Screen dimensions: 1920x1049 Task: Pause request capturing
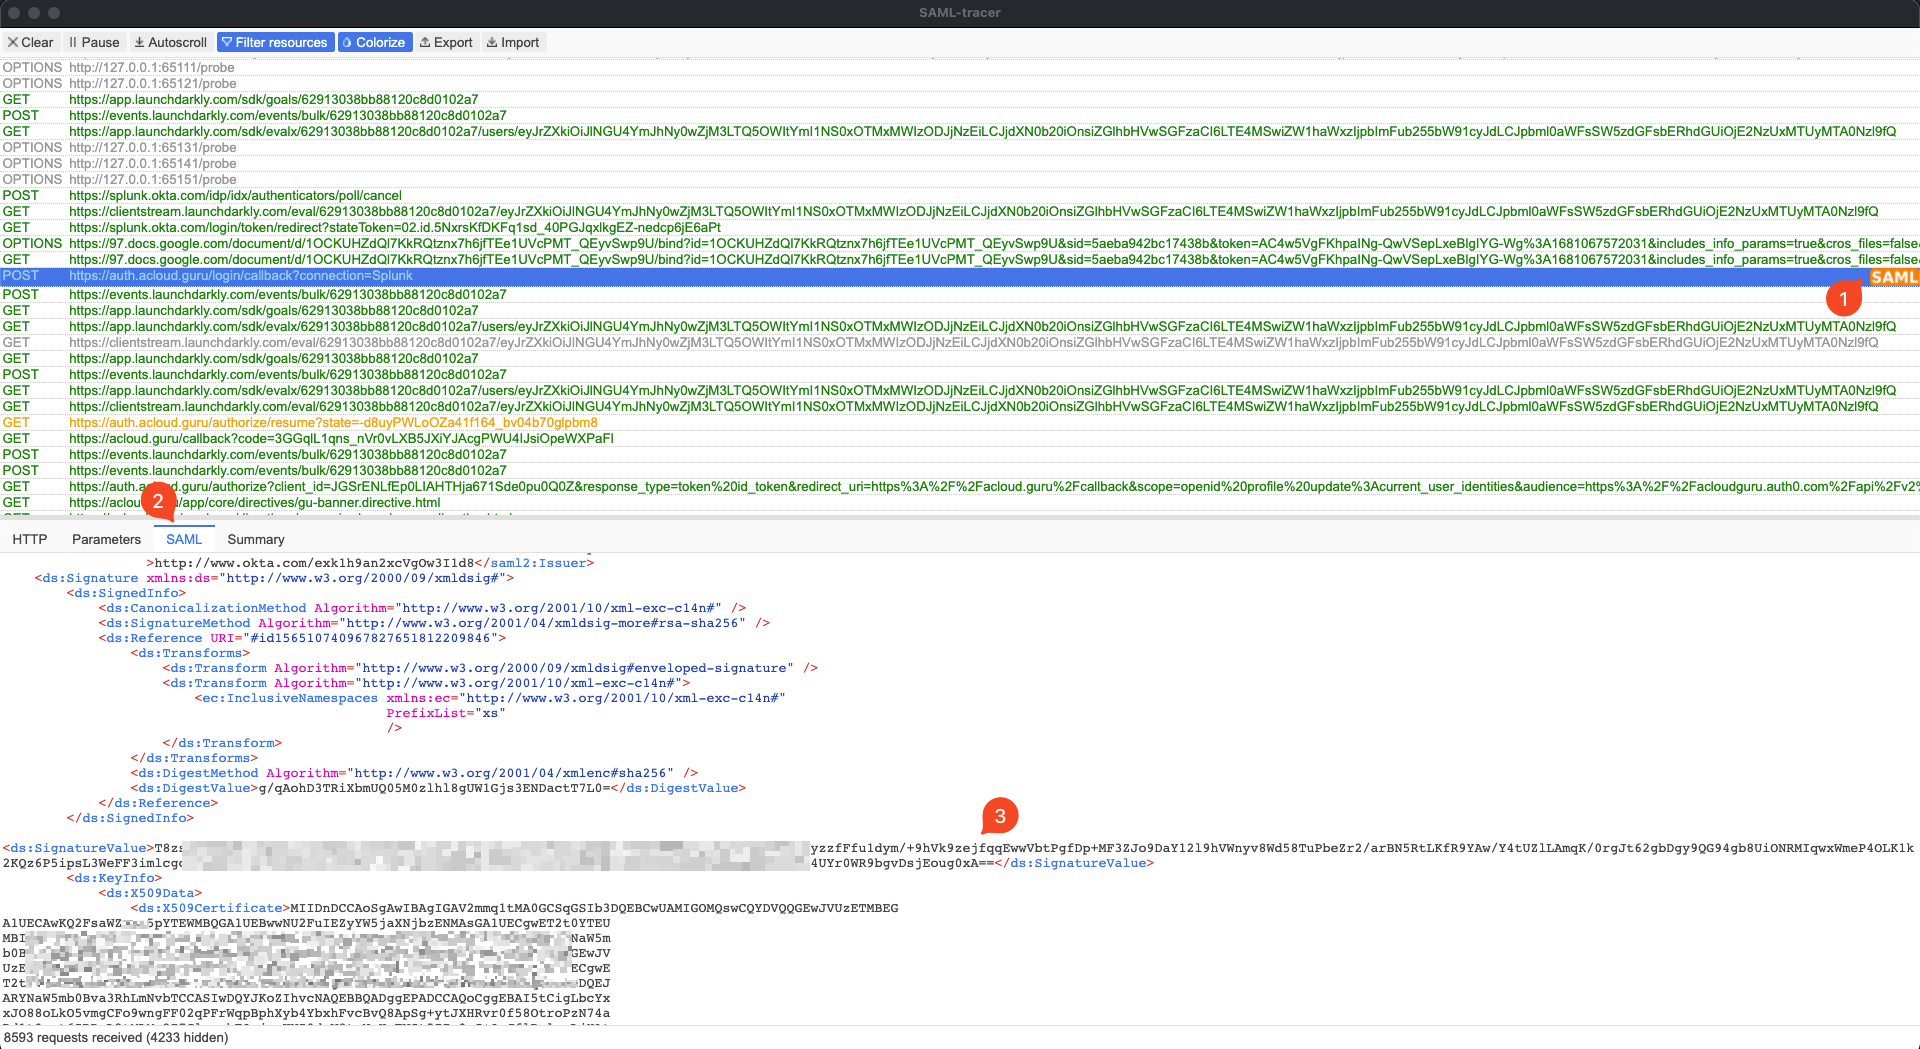pyautogui.click(x=94, y=42)
